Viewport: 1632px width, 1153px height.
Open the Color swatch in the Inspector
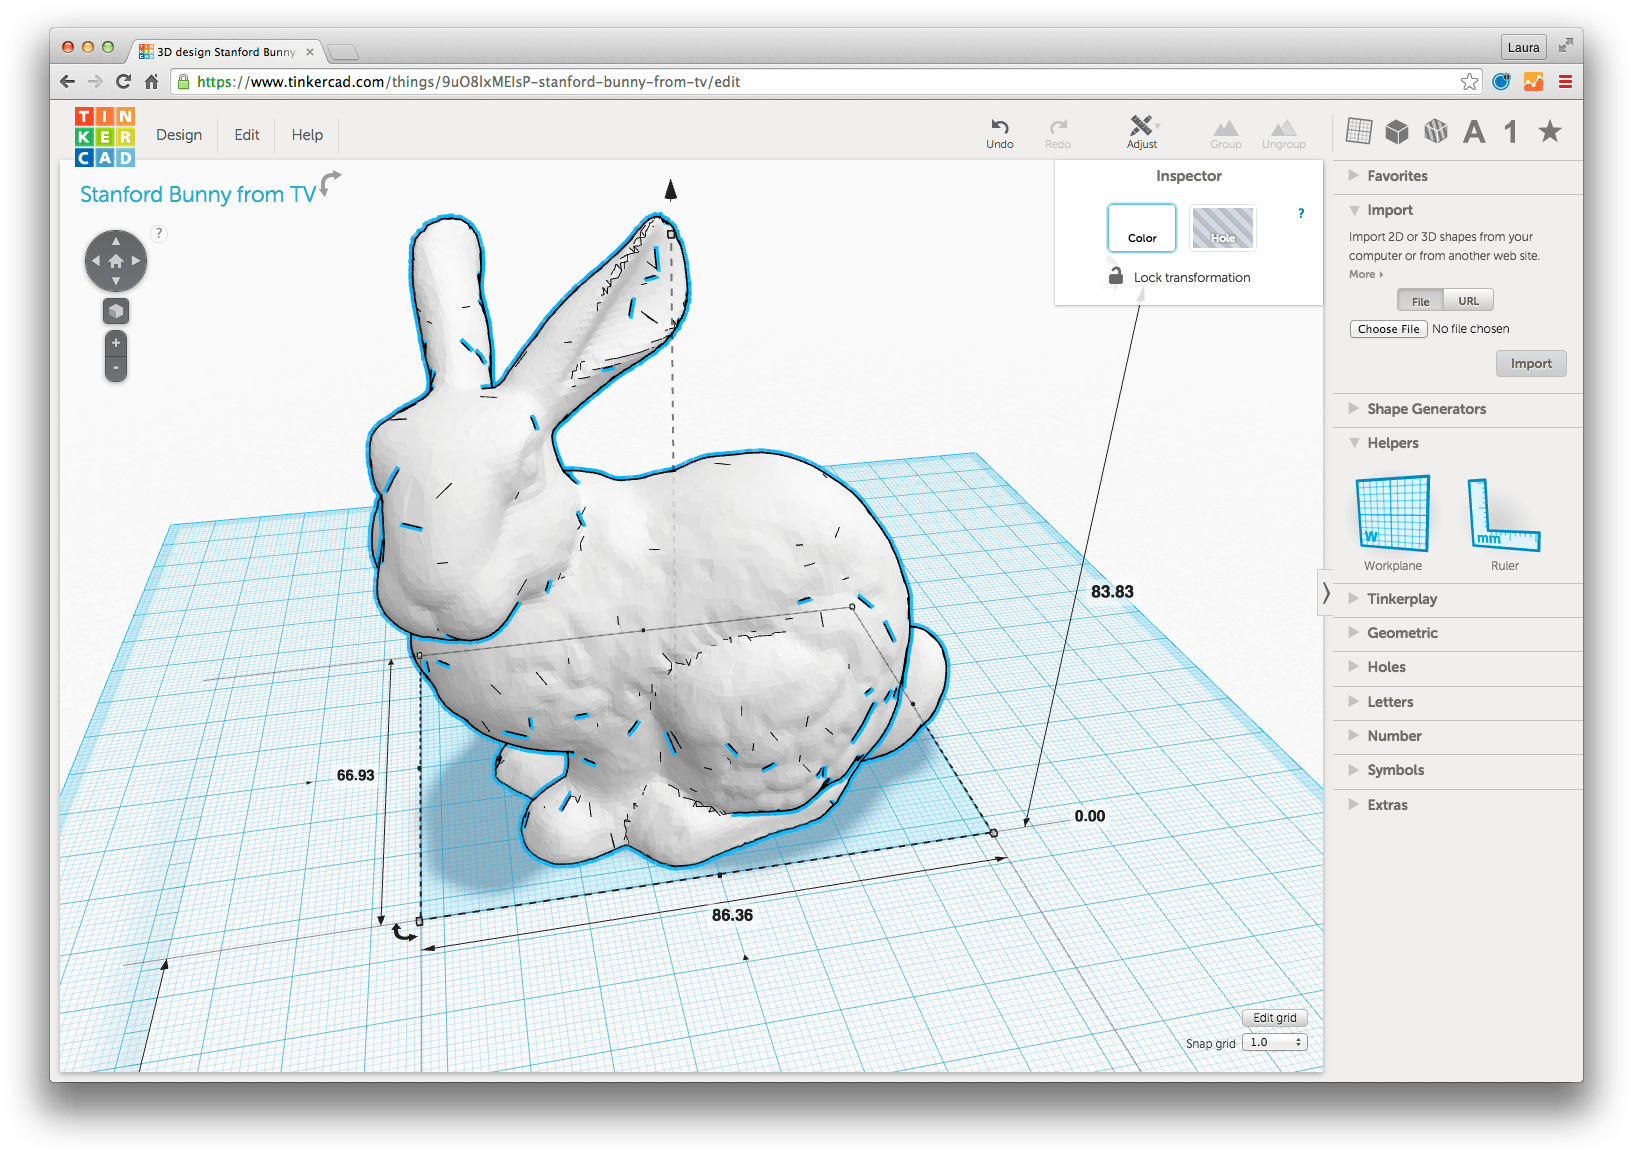[x=1141, y=228]
